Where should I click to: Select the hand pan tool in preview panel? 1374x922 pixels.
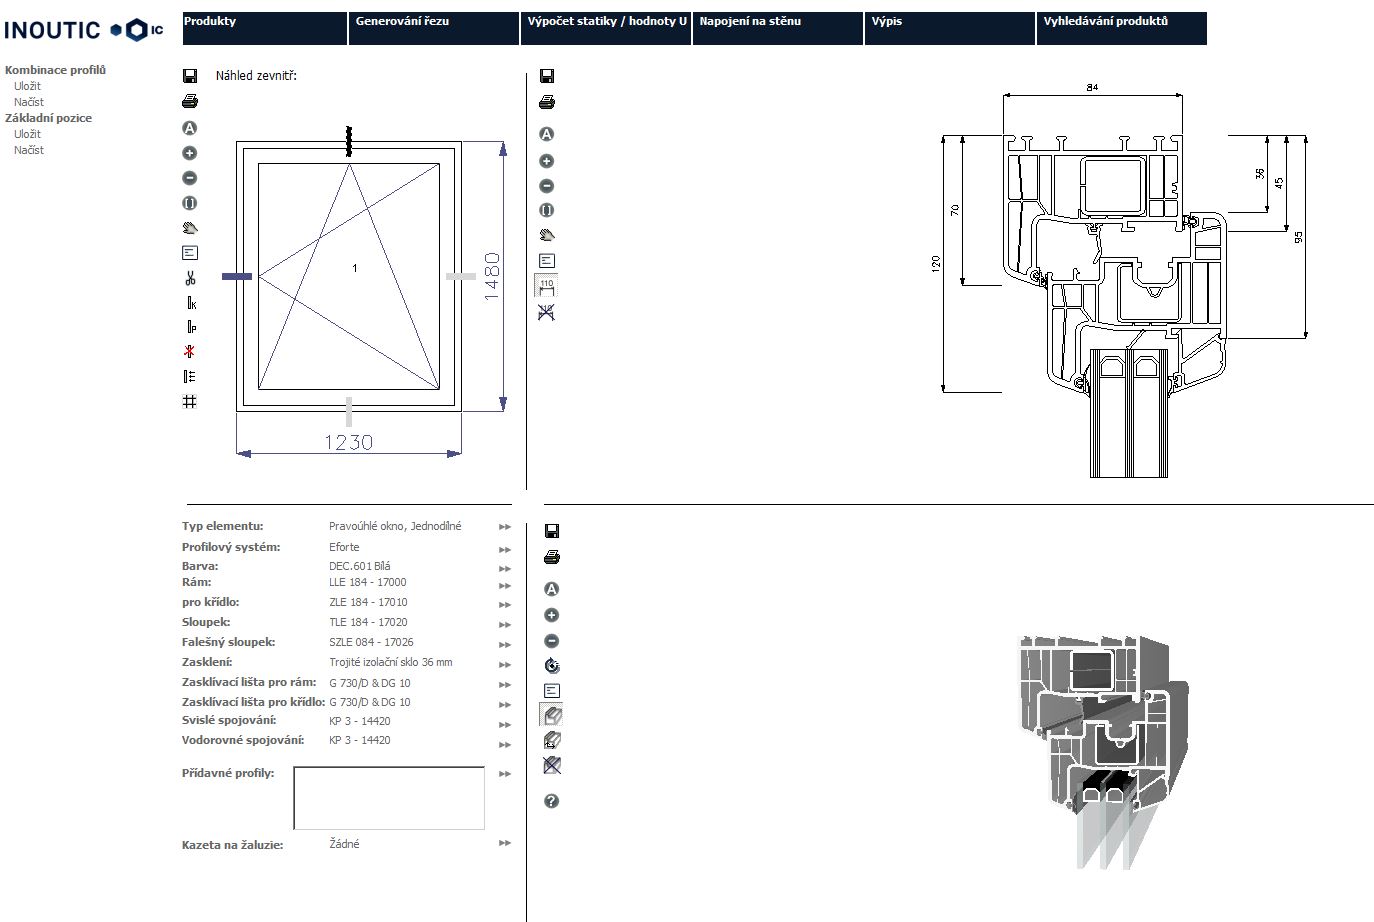click(189, 227)
